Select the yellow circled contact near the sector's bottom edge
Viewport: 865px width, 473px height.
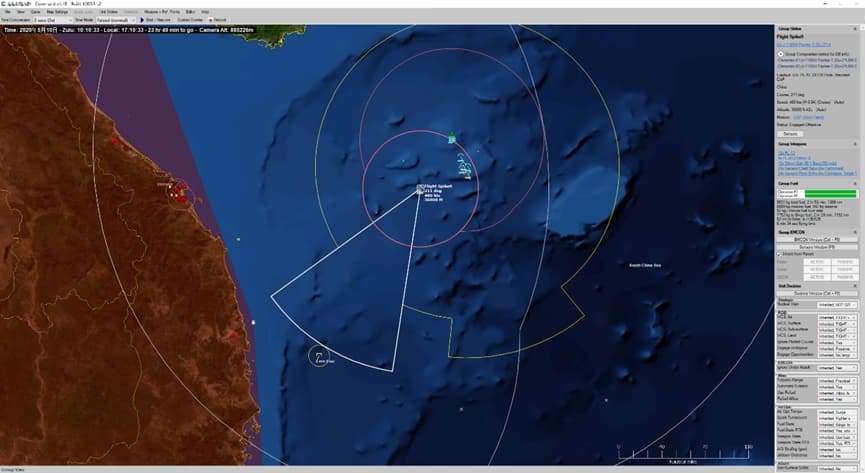coord(319,356)
